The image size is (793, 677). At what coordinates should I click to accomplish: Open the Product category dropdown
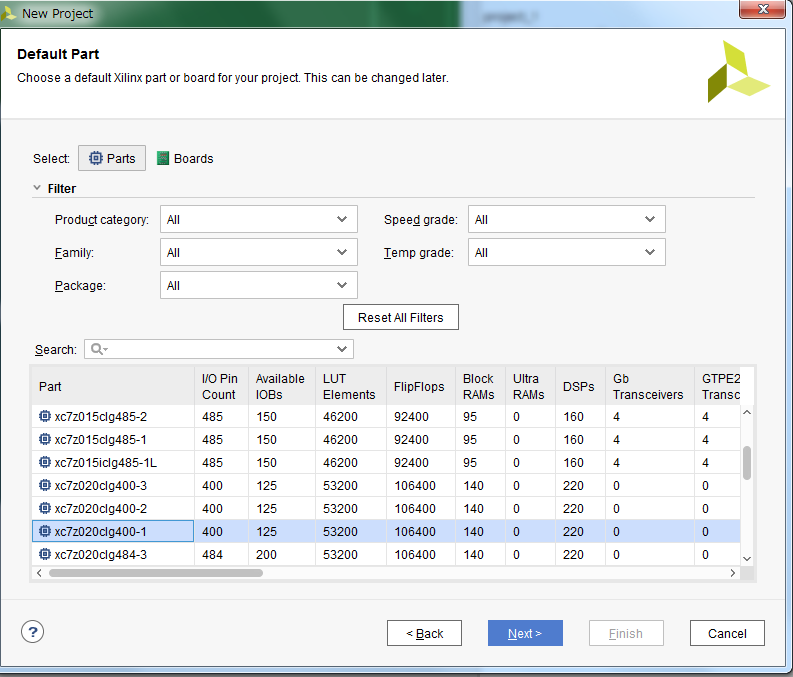[258, 220]
